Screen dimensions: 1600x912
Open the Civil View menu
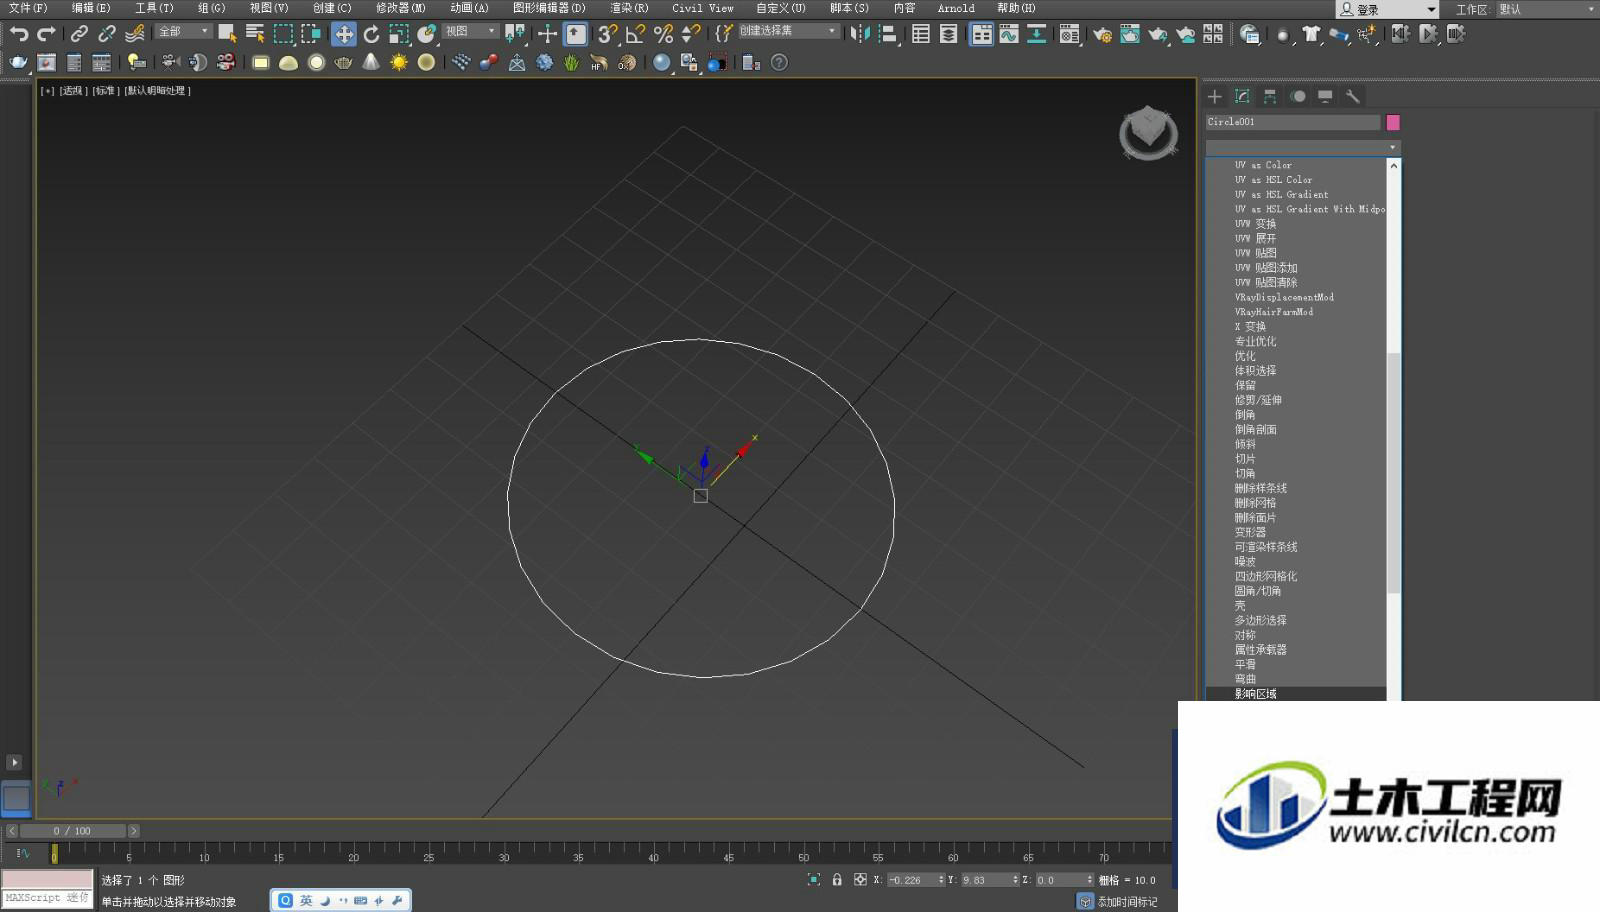702,8
